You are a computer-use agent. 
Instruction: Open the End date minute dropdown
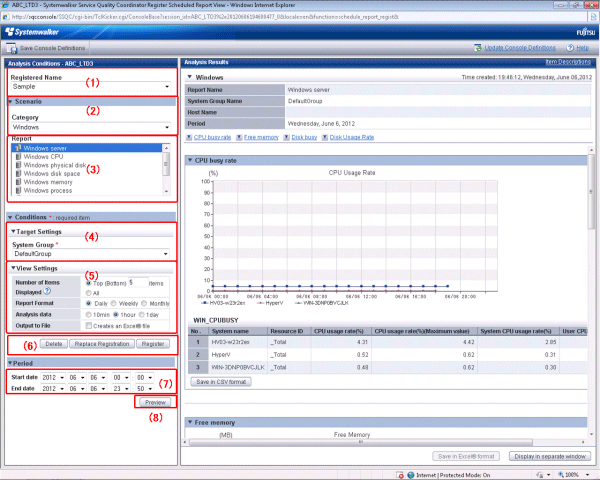tap(145, 389)
